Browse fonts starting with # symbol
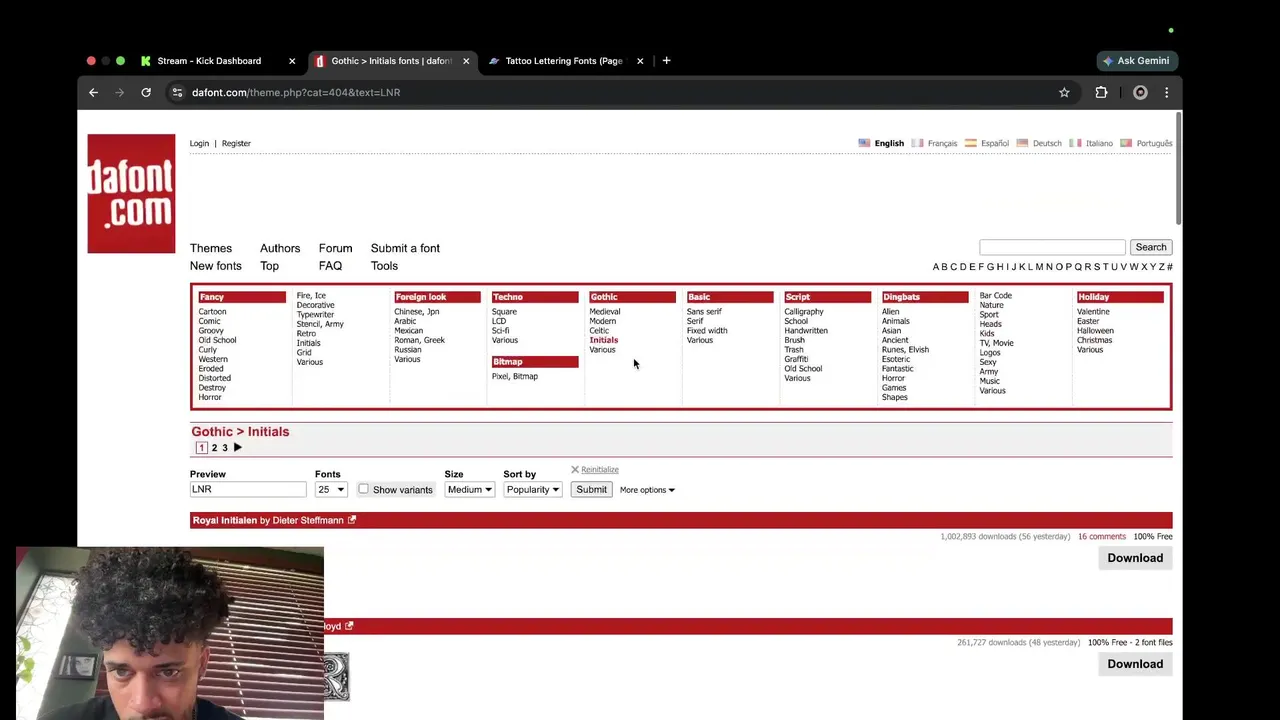Viewport: 1280px width, 720px height. coord(1169,267)
